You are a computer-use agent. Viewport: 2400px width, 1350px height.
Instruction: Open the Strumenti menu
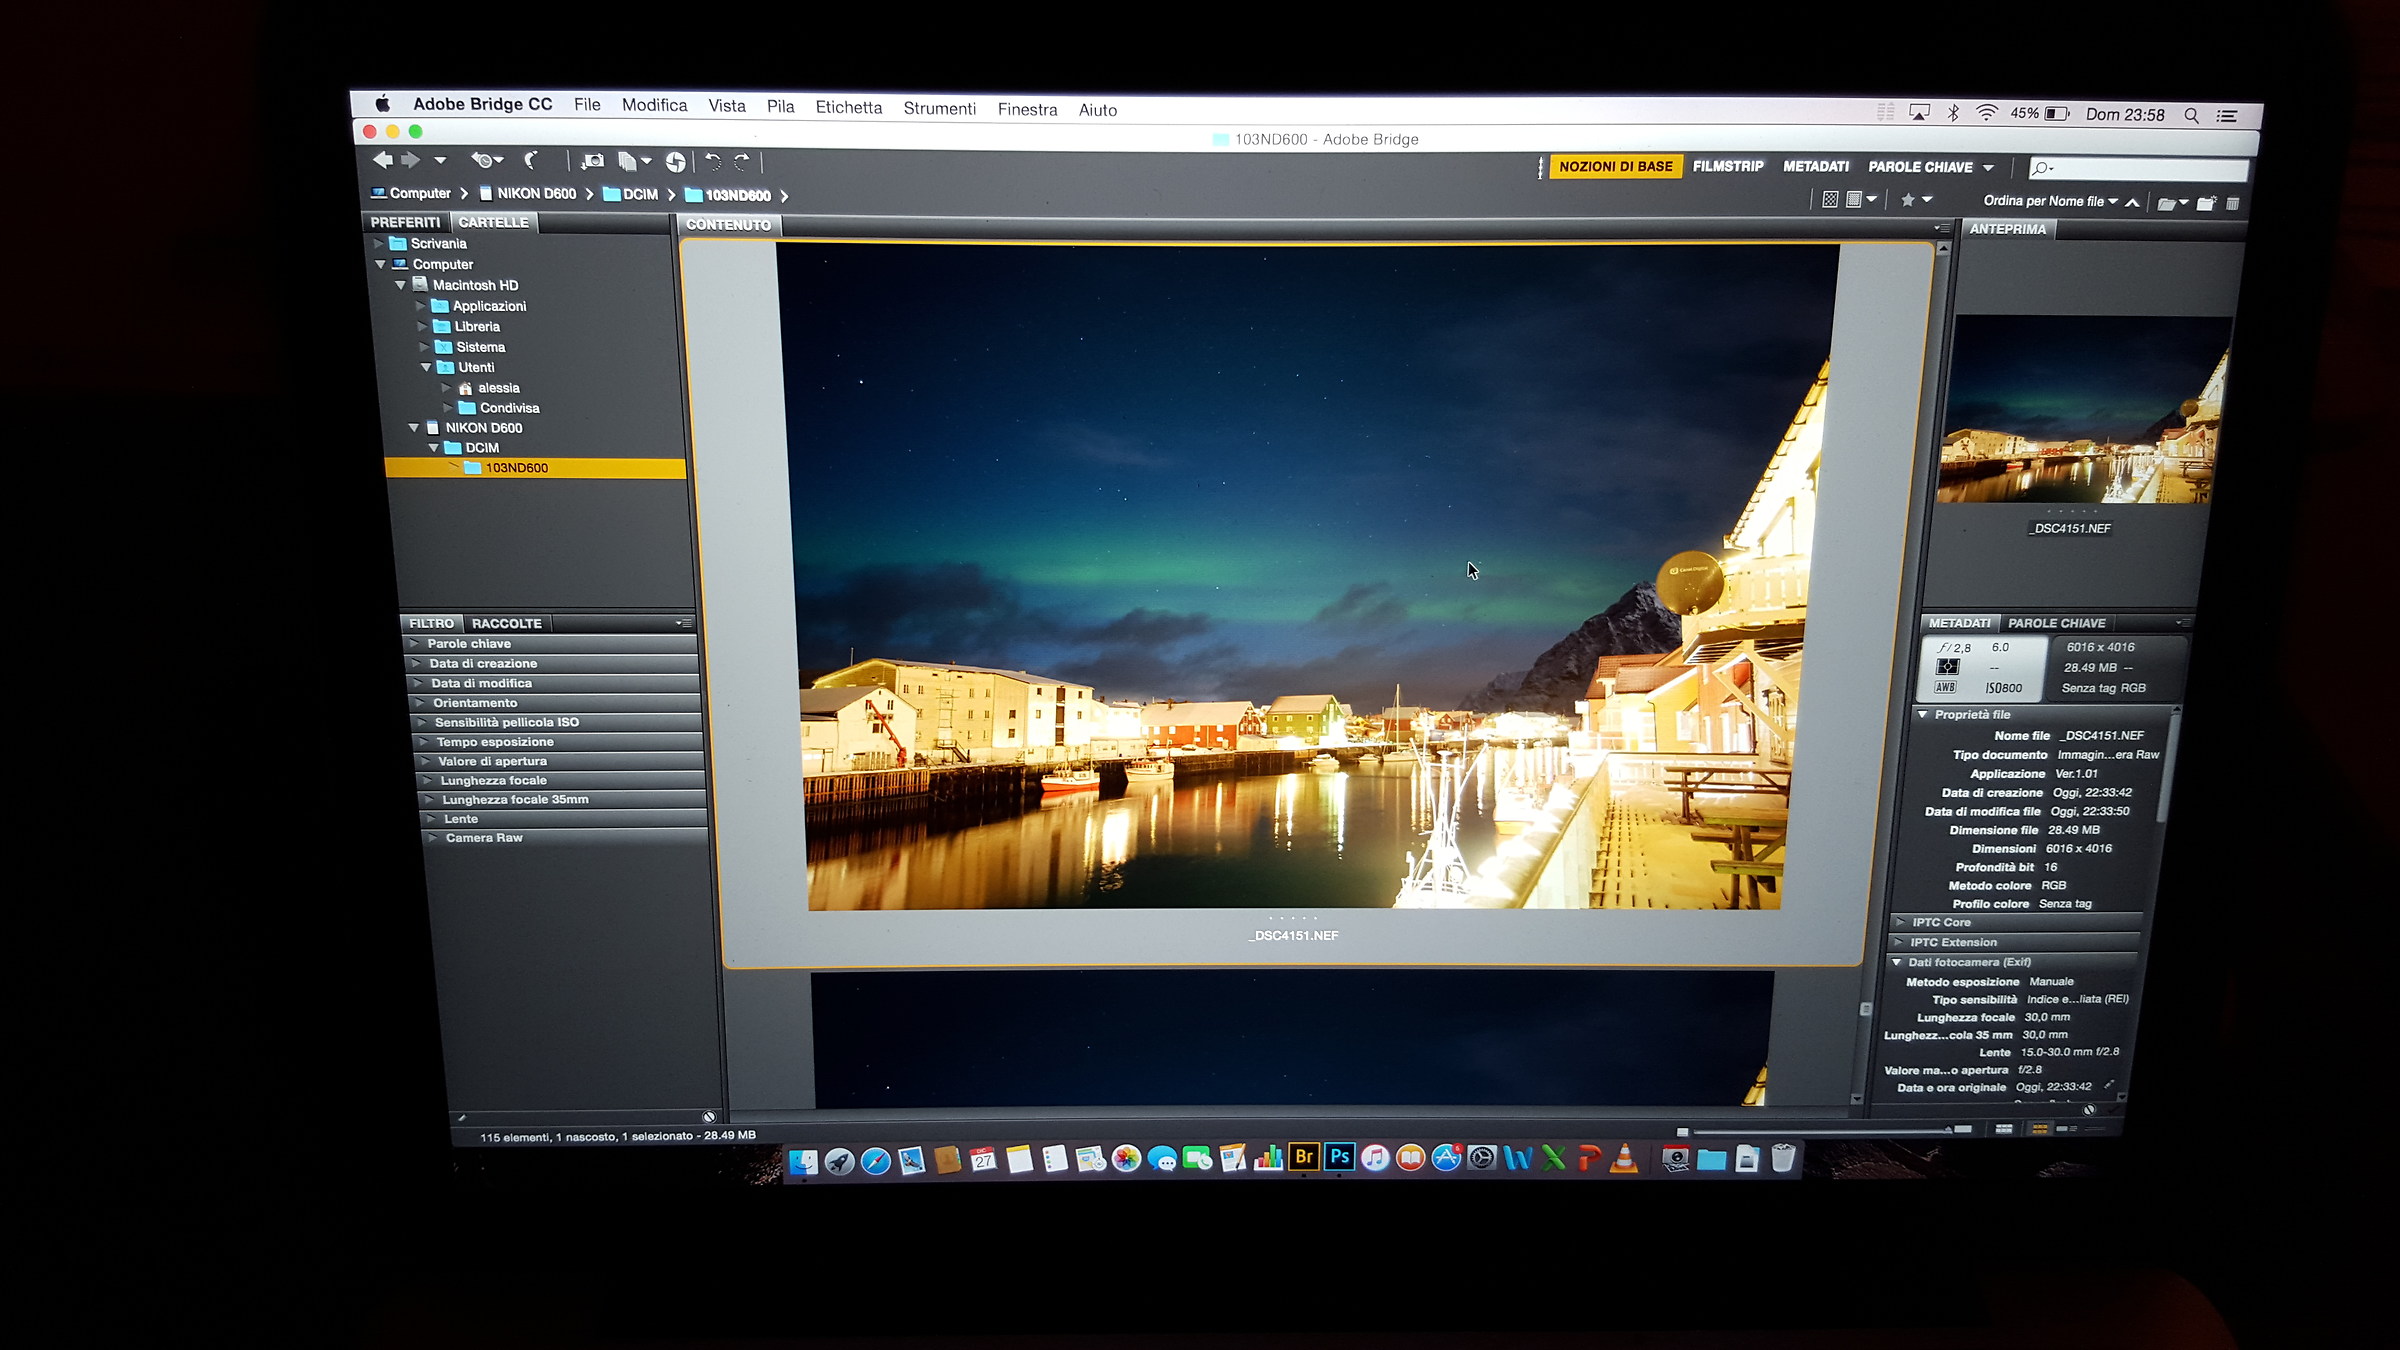[x=939, y=109]
